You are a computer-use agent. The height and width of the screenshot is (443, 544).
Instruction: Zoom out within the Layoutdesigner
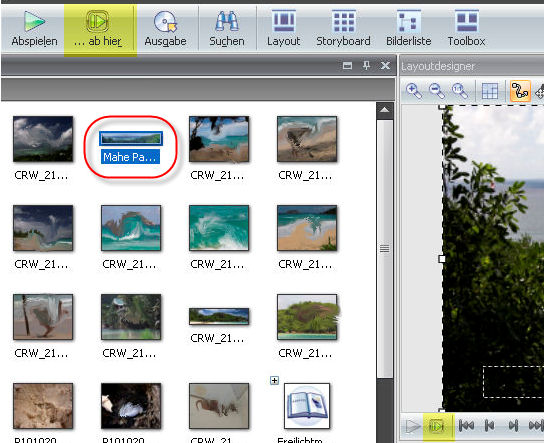click(436, 91)
